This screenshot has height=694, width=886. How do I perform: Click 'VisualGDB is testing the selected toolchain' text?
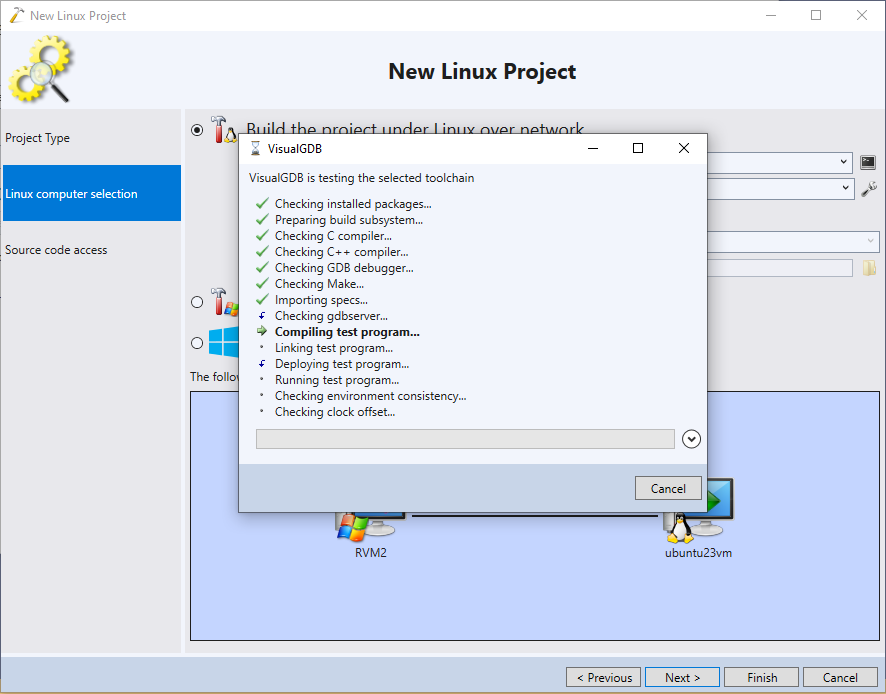pyautogui.click(x=362, y=178)
